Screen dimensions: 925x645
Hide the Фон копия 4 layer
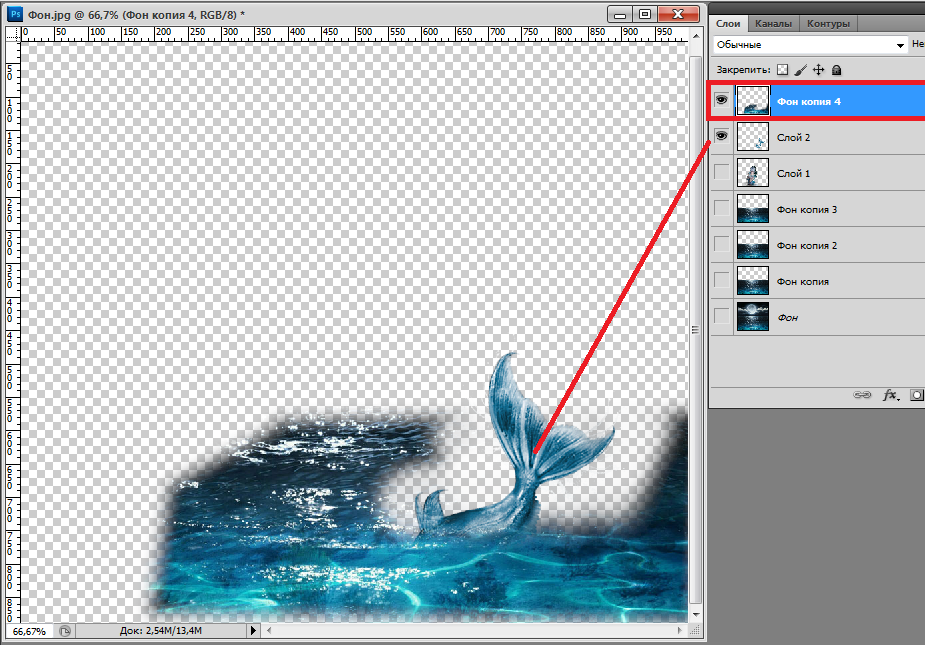click(721, 100)
